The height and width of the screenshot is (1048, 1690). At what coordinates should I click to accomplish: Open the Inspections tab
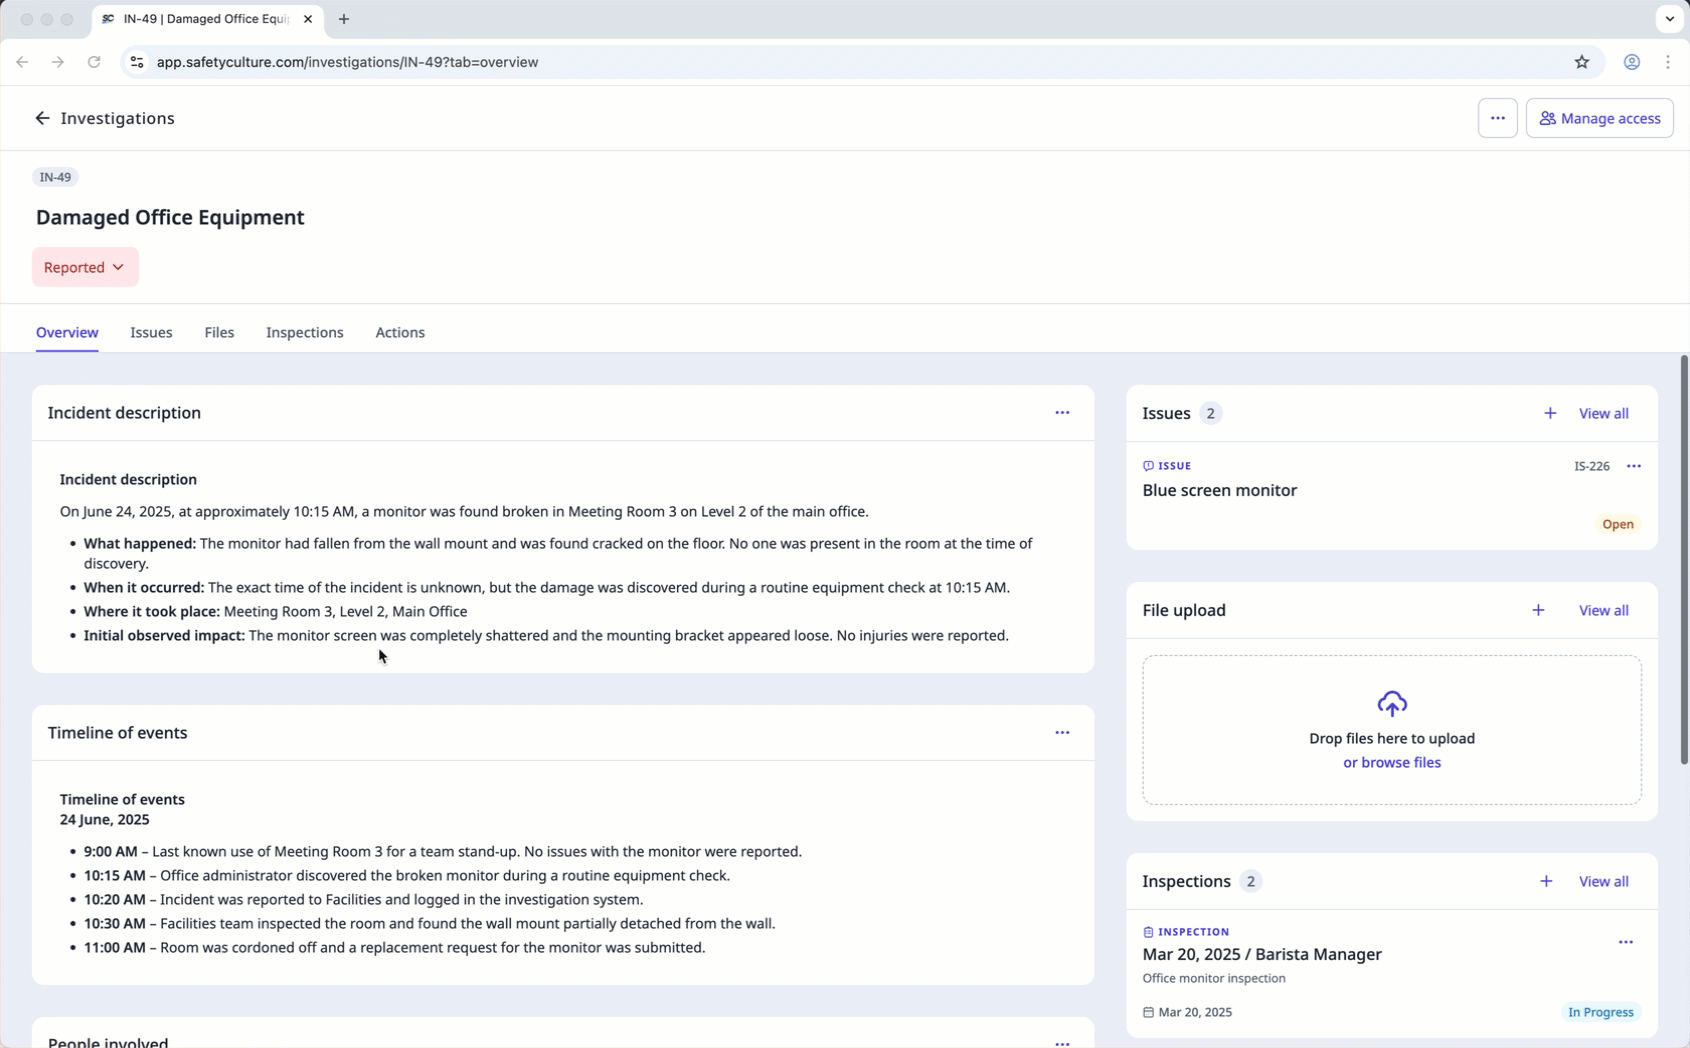305,332
